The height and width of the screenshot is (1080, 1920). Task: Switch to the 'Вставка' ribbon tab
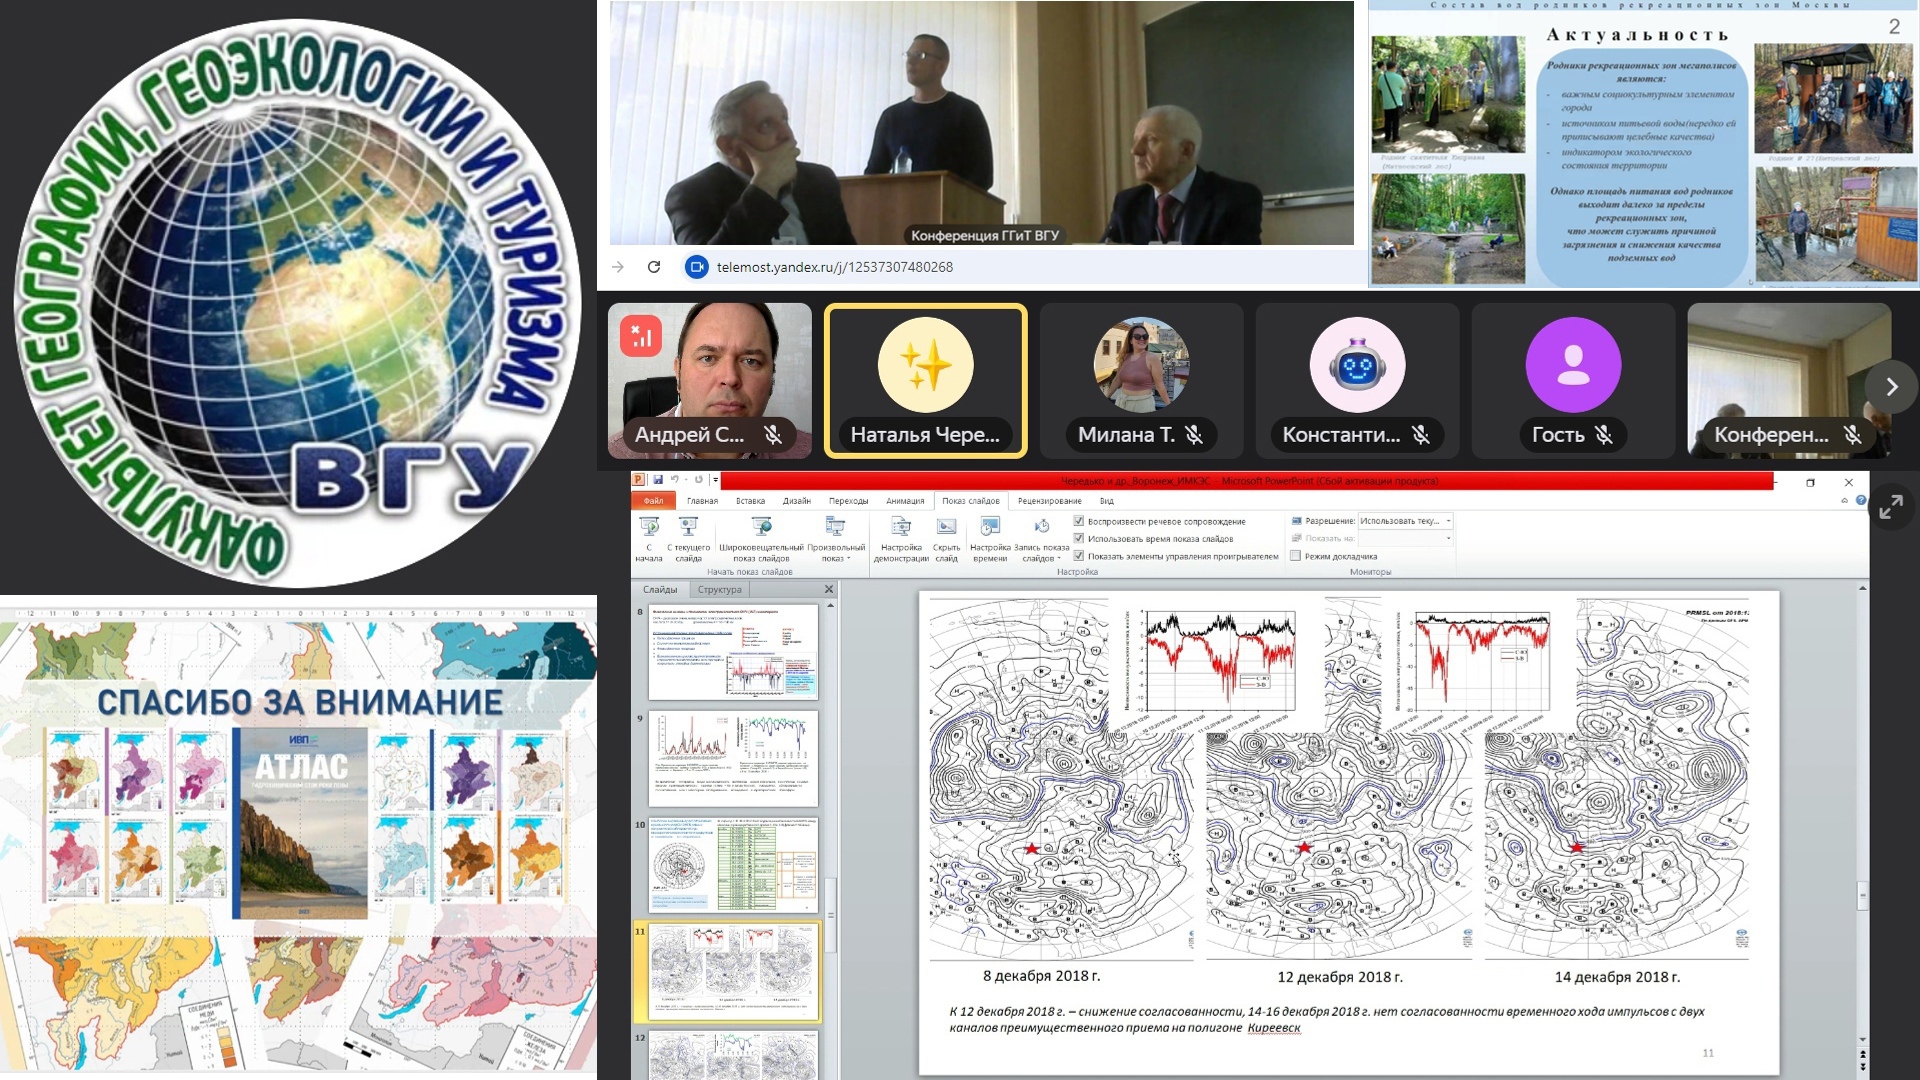(x=750, y=501)
